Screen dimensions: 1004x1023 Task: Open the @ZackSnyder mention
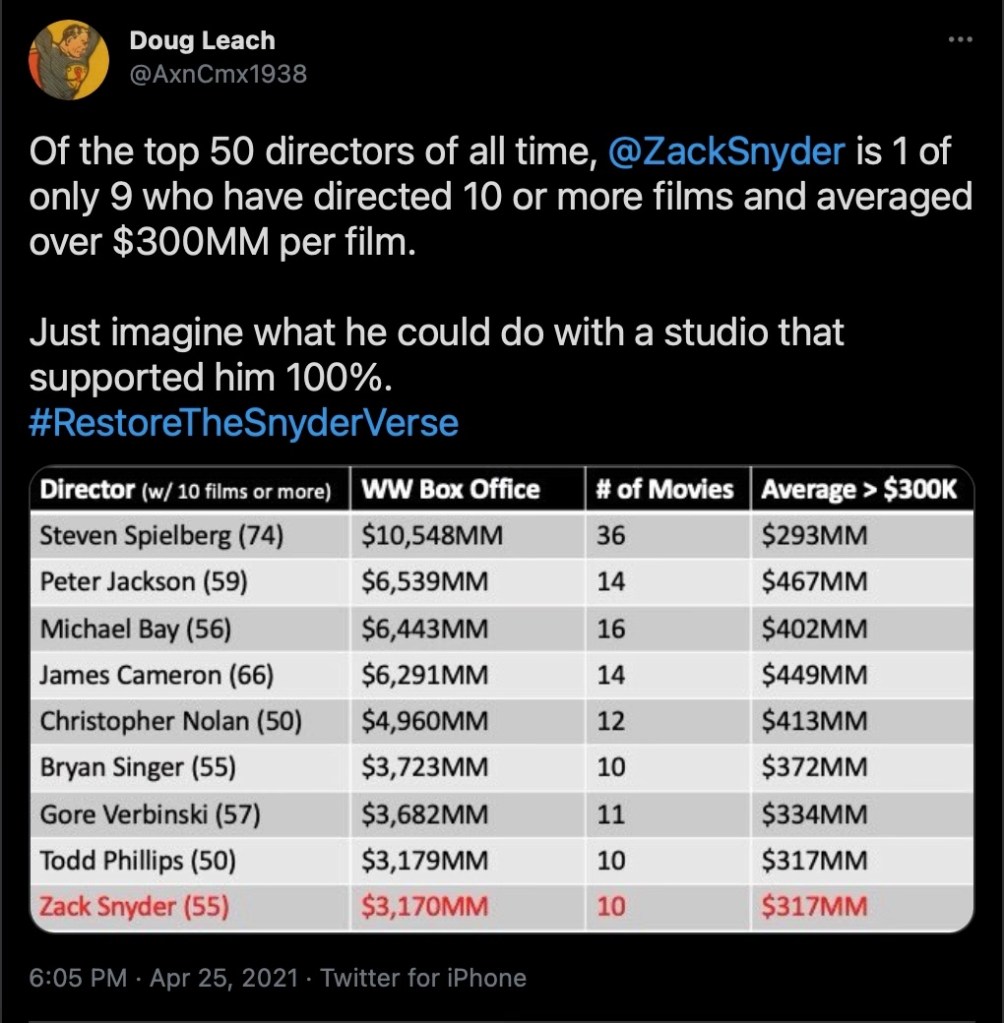pyautogui.click(x=728, y=152)
